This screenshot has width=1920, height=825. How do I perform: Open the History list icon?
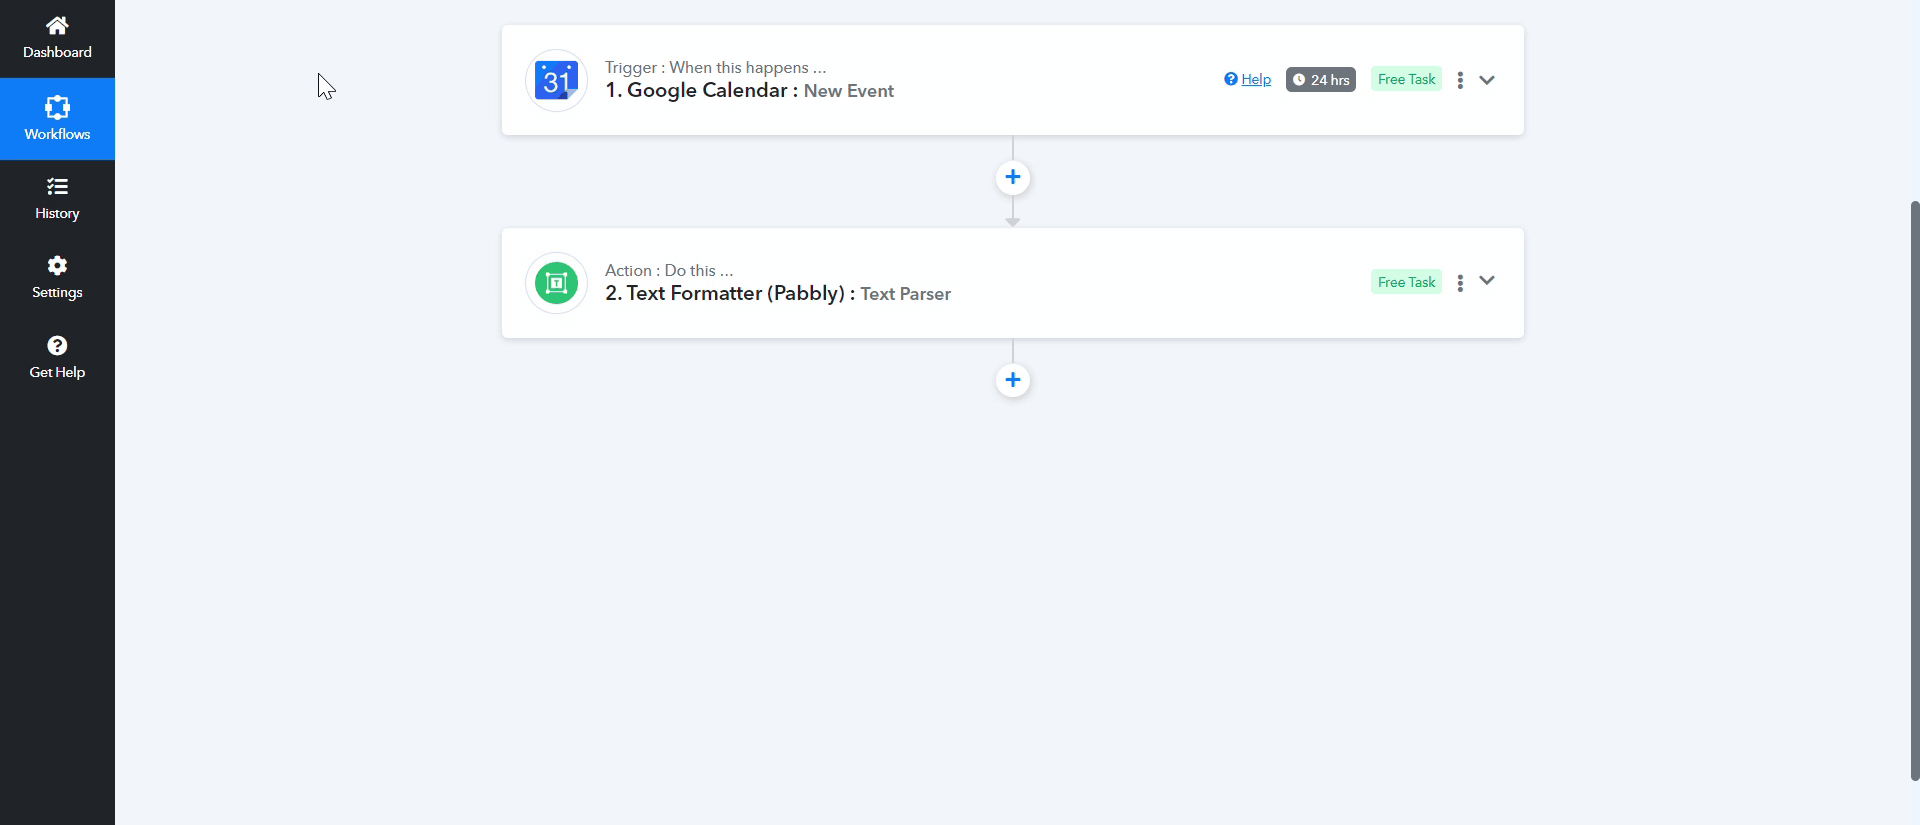click(x=57, y=186)
